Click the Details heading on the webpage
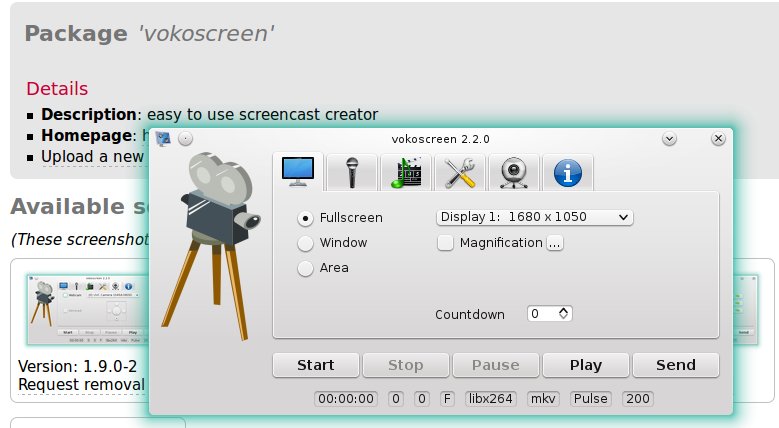The height and width of the screenshot is (428, 779). pyautogui.click(x=57, y=88)
